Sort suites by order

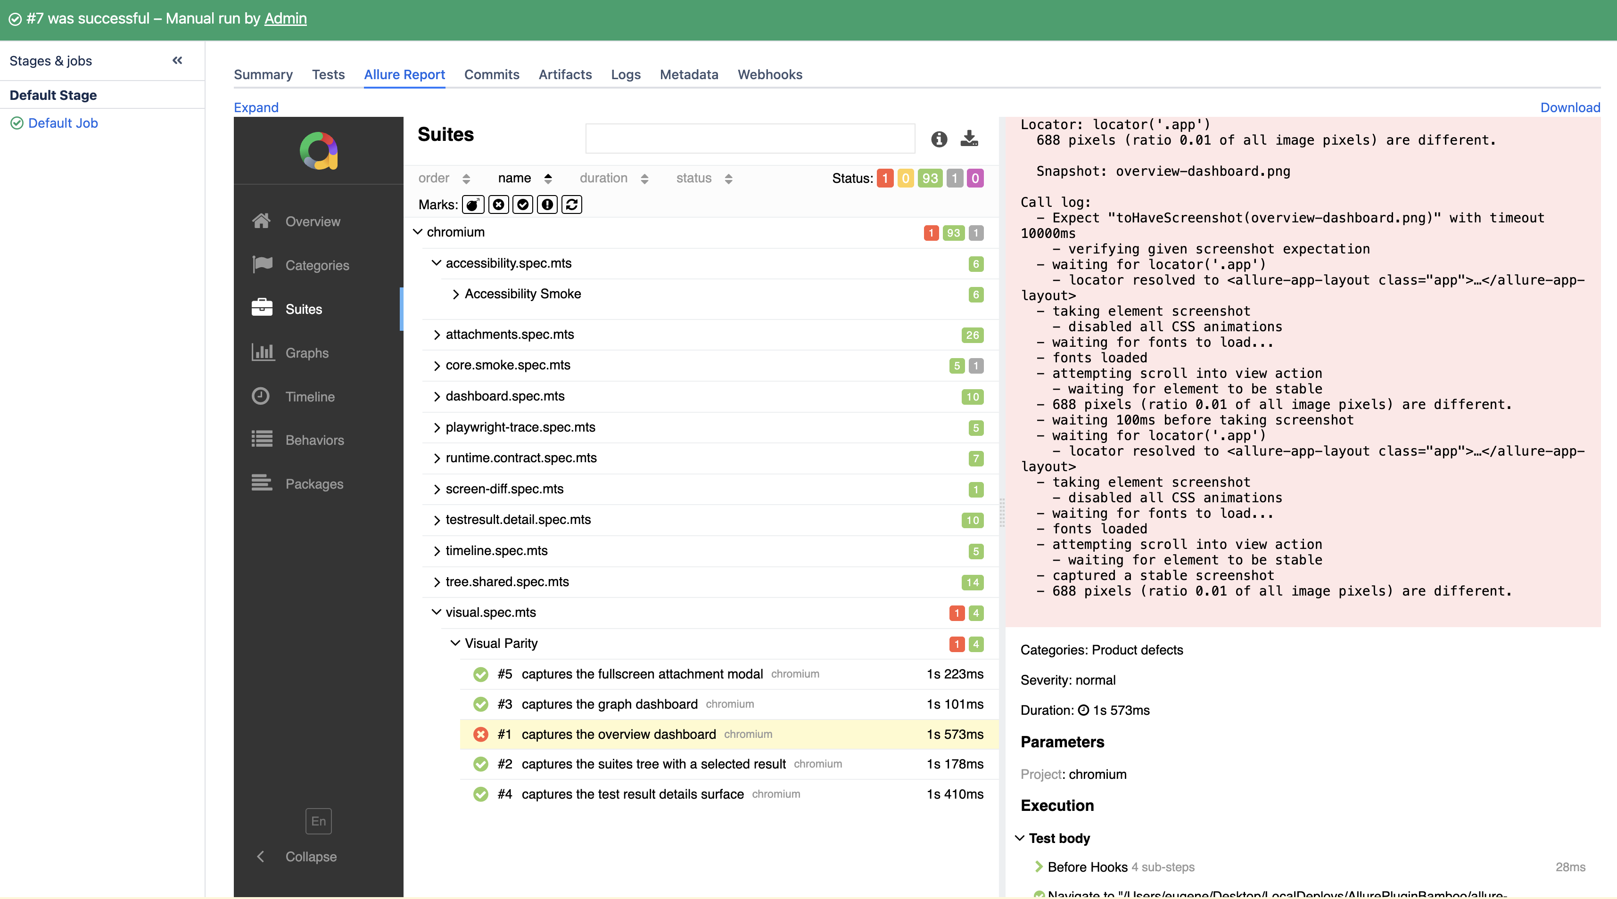(x=444, y=178)
